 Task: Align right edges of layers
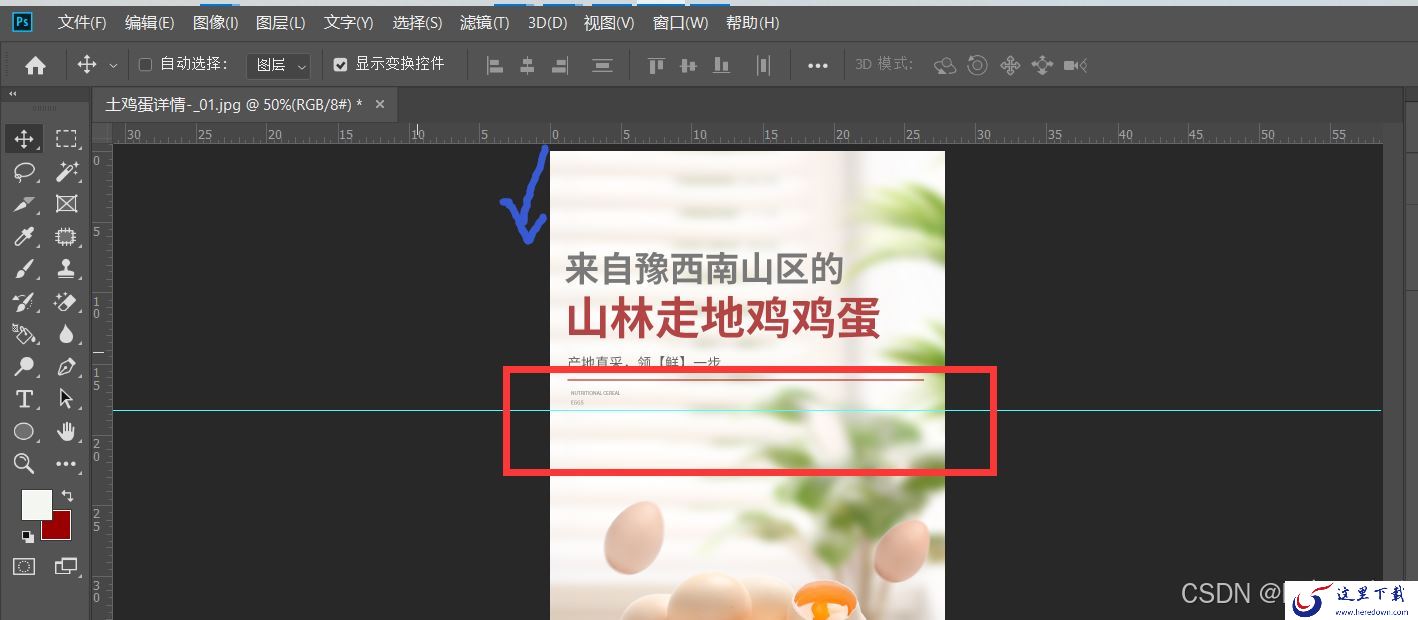560,65
